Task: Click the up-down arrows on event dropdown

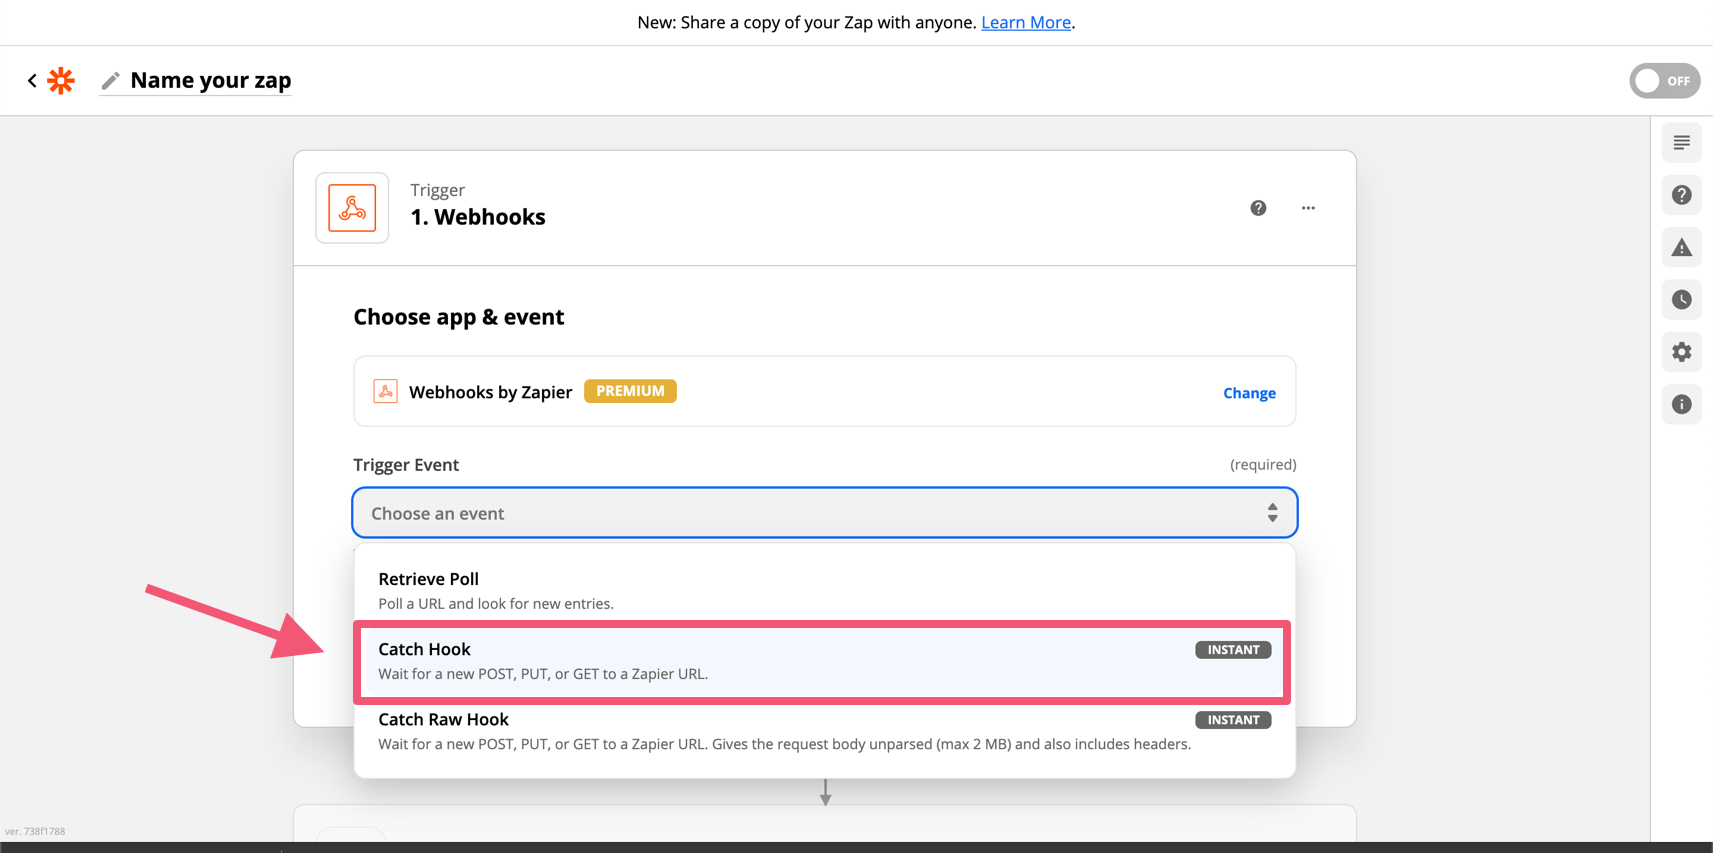Action: (1272, 513)
